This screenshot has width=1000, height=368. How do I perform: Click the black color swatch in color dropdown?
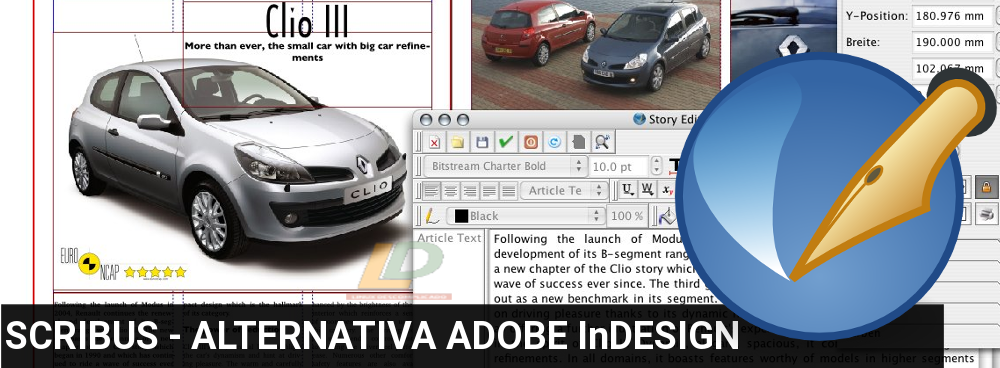point(460,216)
